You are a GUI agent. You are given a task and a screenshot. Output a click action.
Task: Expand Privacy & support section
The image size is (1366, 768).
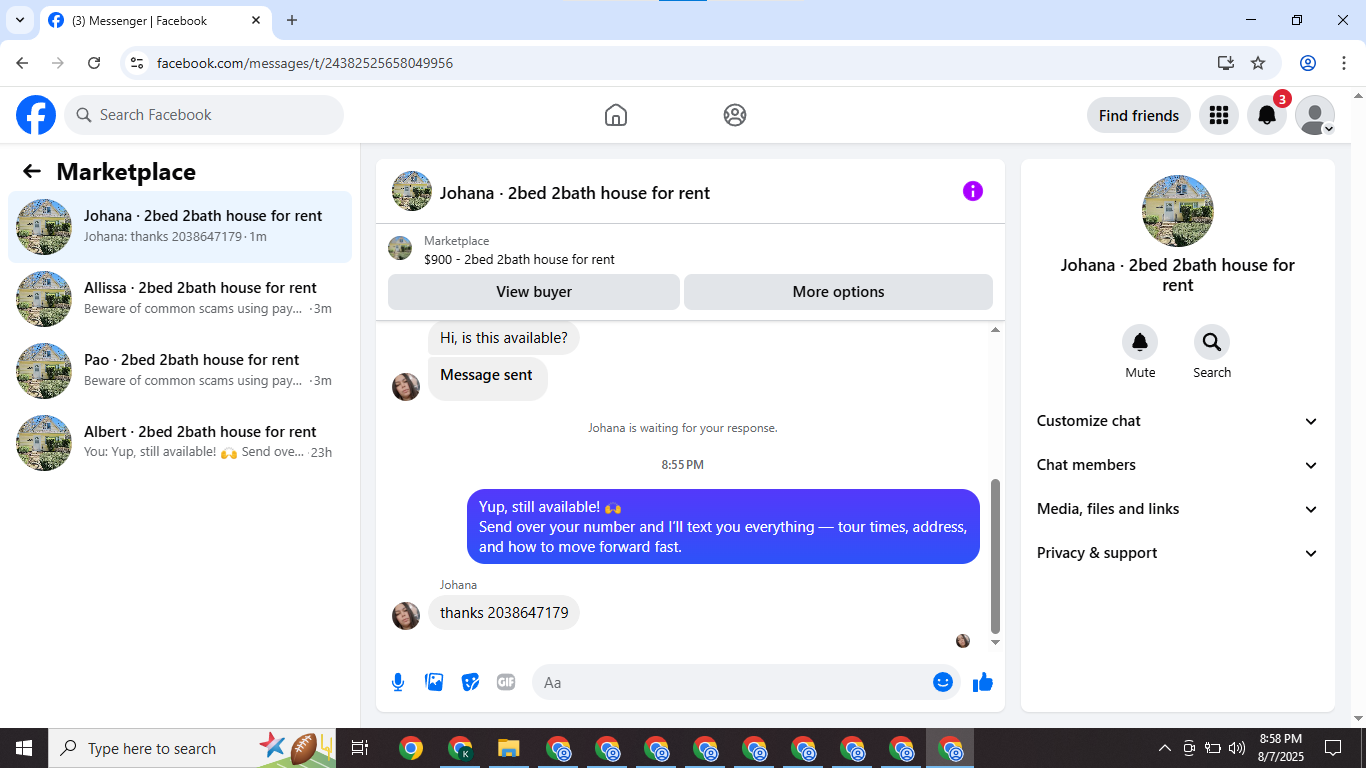[1178, 553]
